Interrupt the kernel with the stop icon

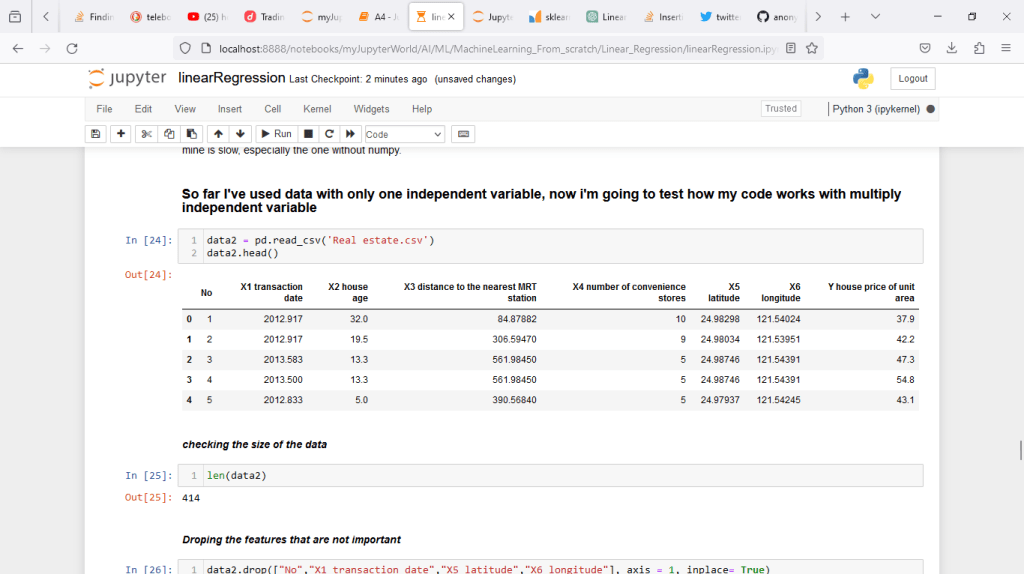click(x=309, y=134)
